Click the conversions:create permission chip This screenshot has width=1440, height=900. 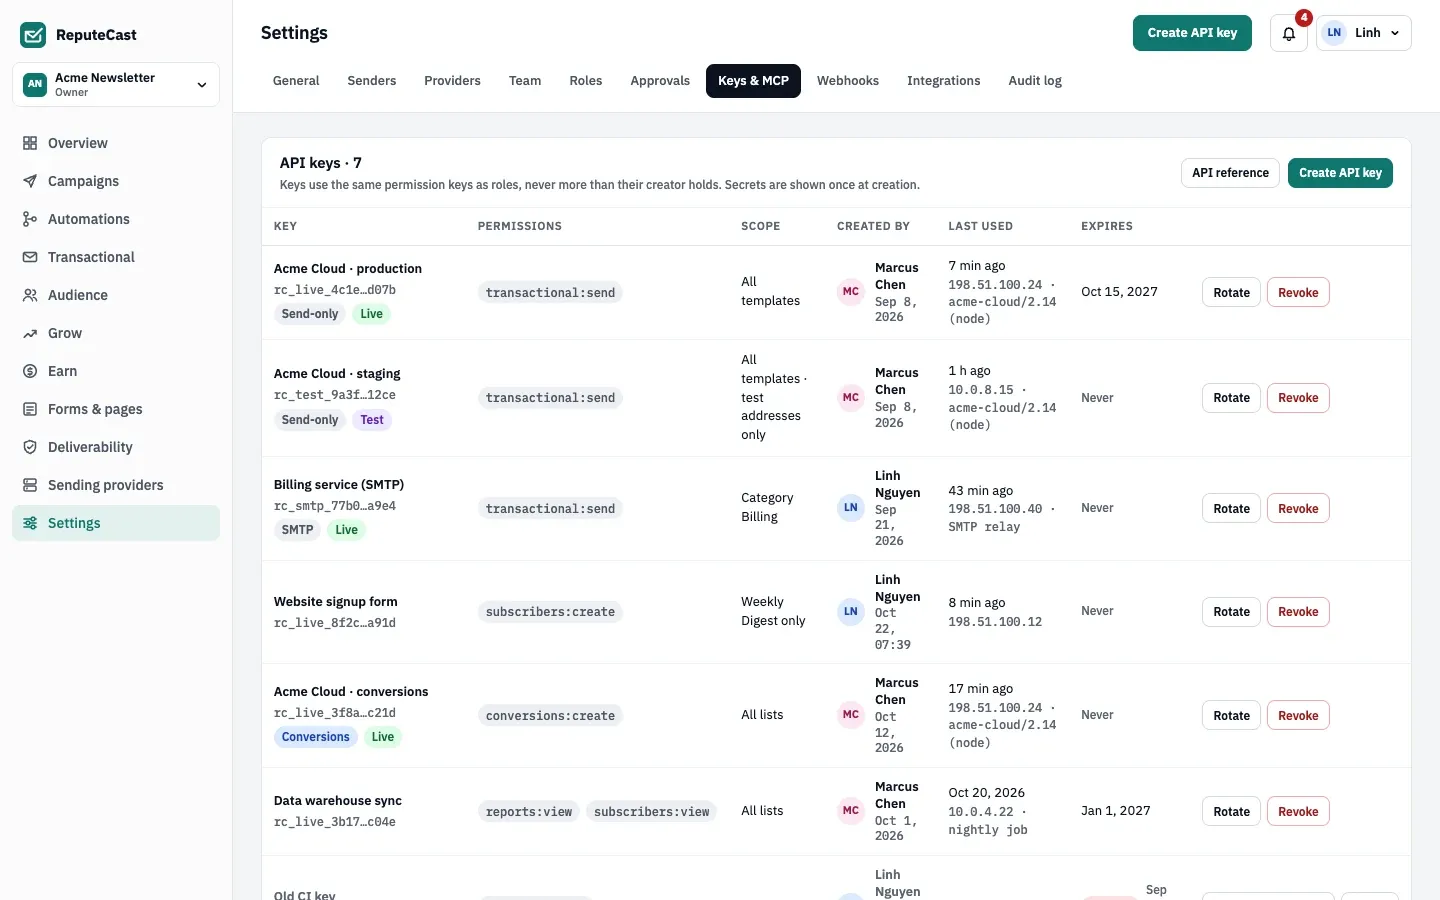click(550, 716)
